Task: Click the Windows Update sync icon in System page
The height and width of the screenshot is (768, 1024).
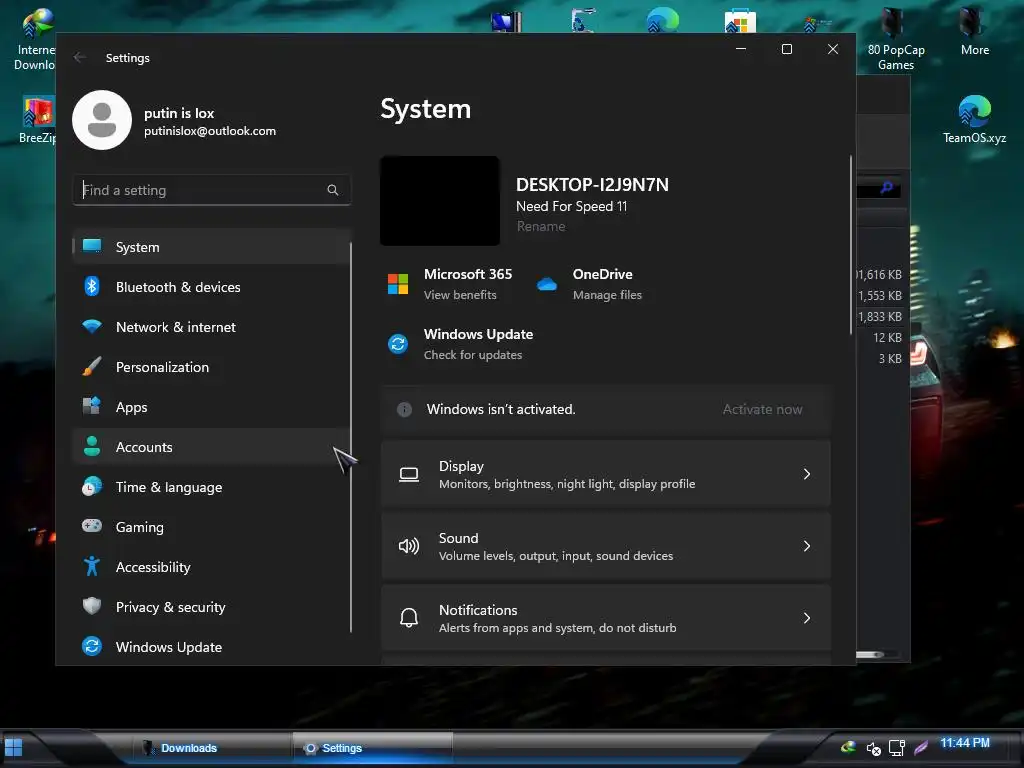Action: (x=398, y=344)
